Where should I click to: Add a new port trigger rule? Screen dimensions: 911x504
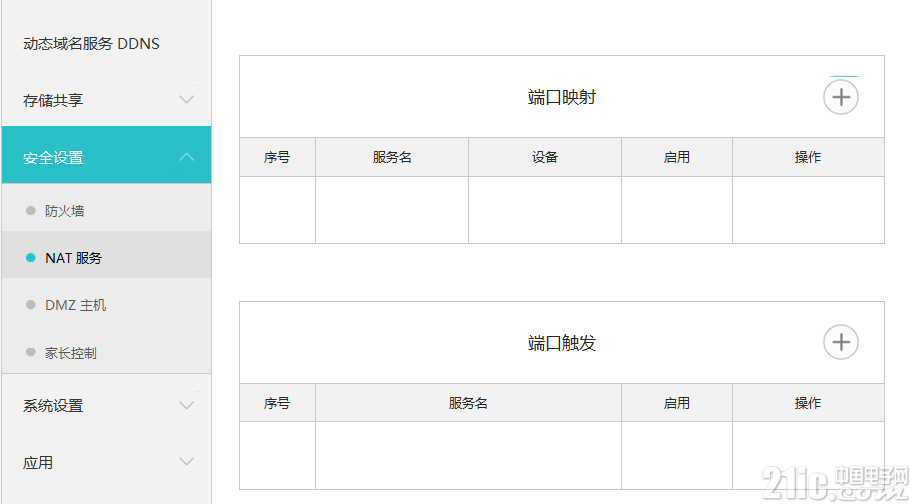coord(841,342)
